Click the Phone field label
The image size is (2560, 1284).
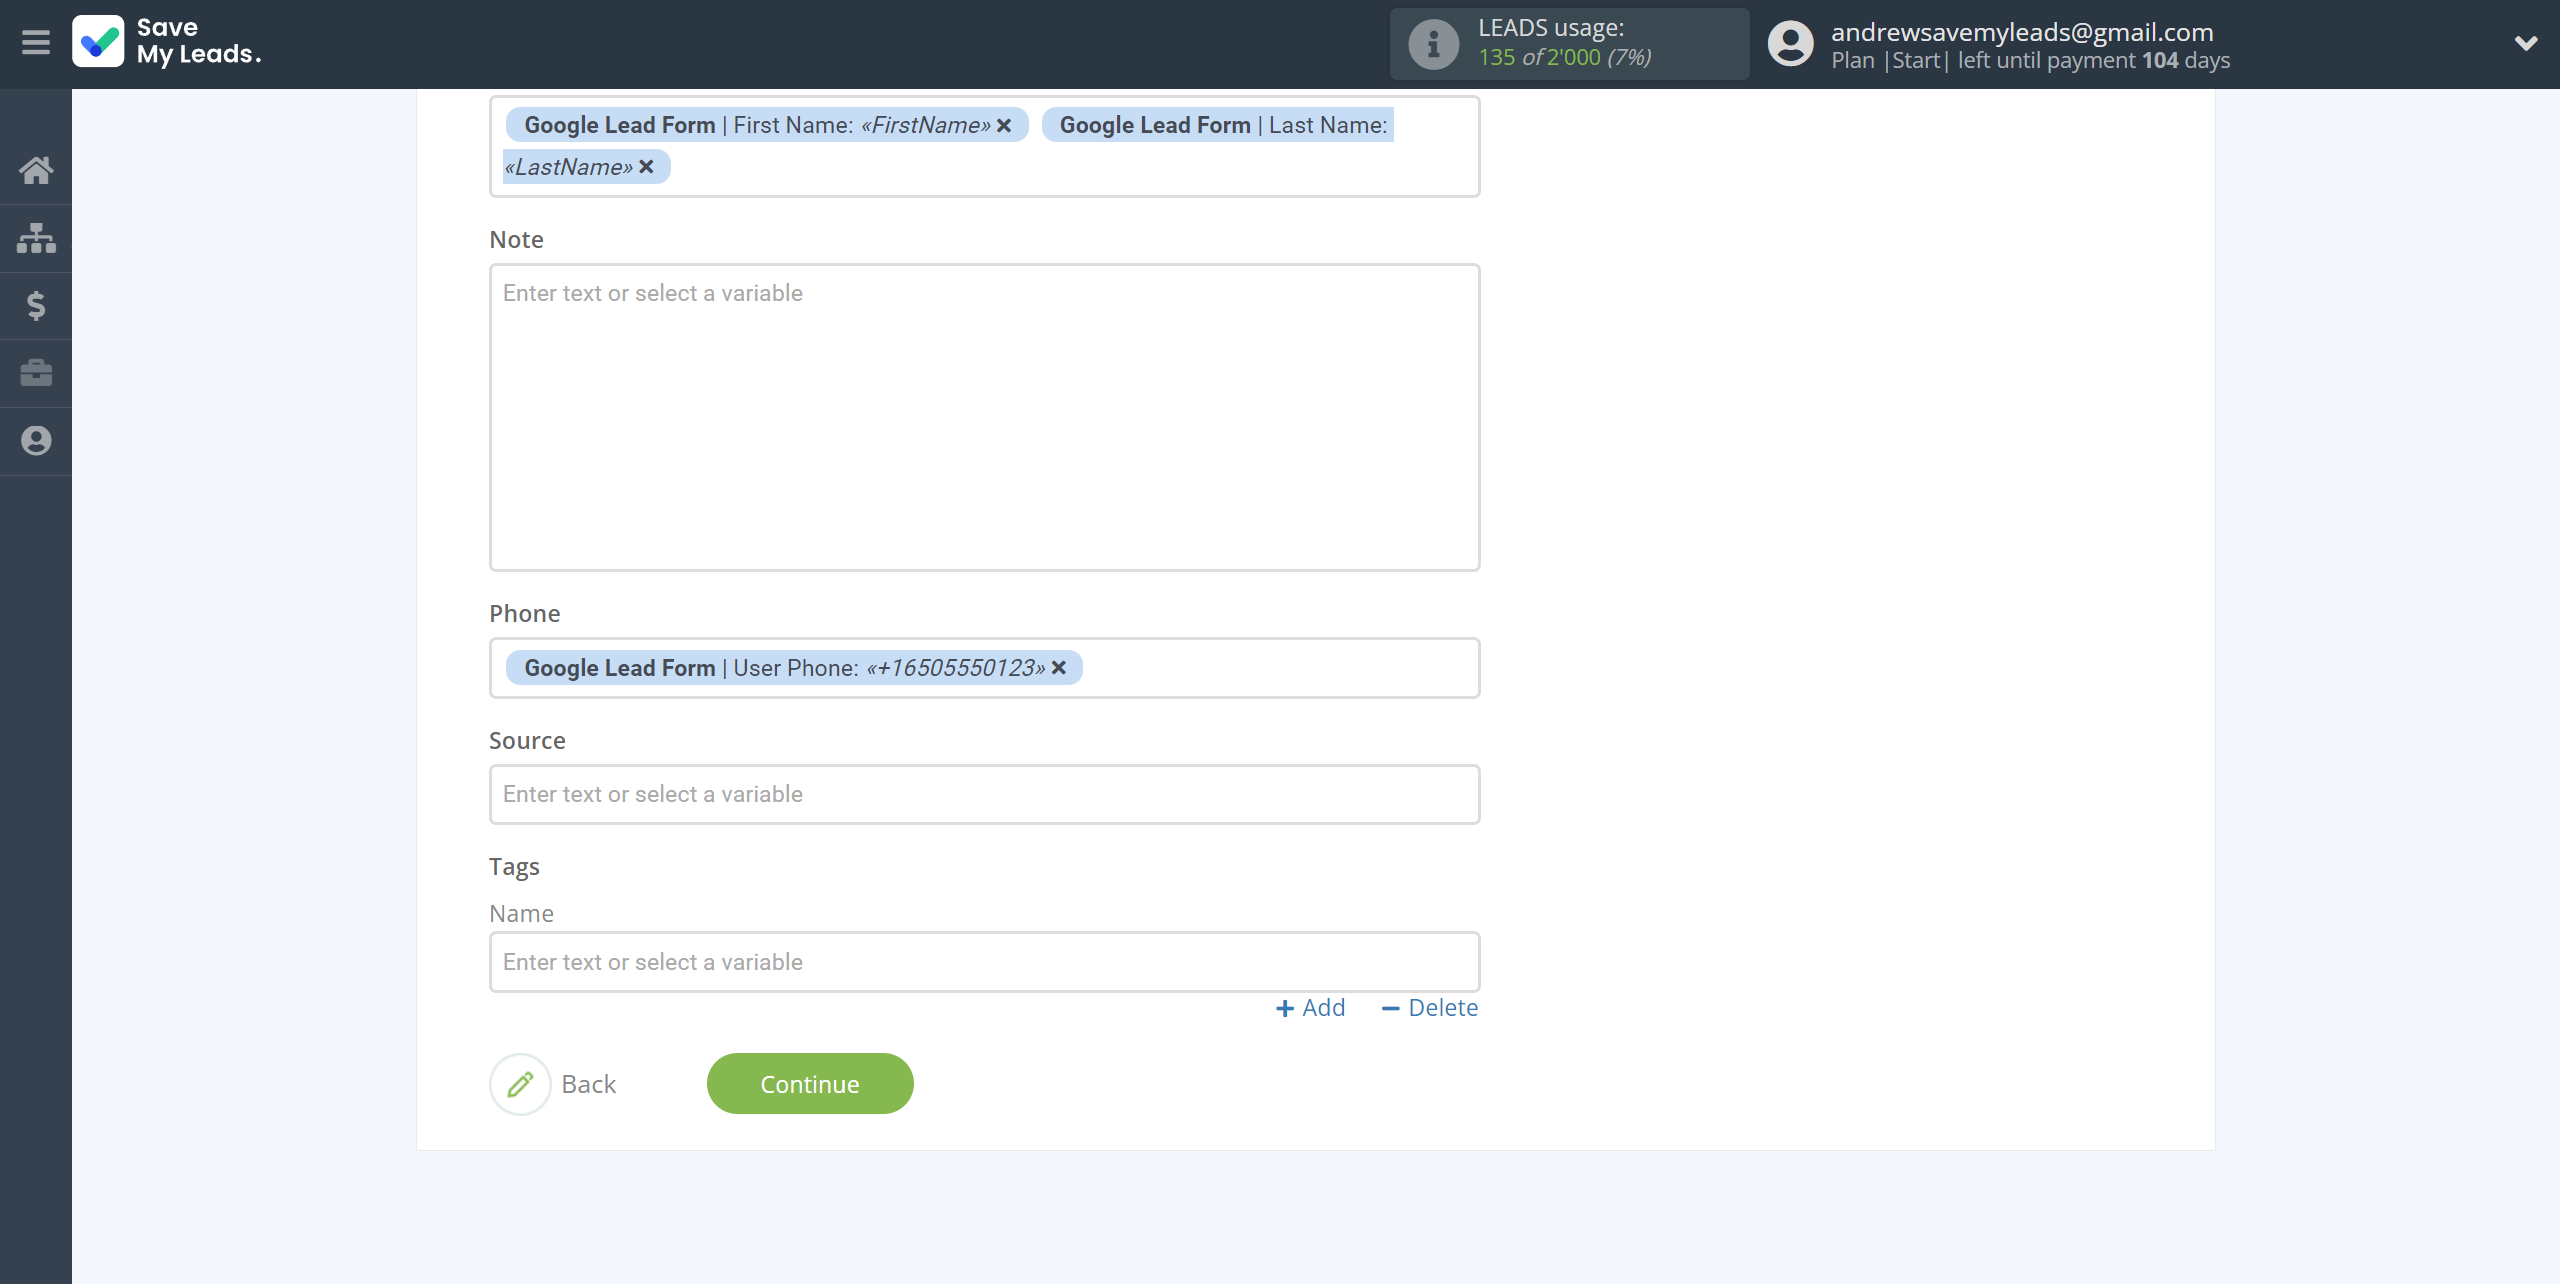click(x=524, y=614)
